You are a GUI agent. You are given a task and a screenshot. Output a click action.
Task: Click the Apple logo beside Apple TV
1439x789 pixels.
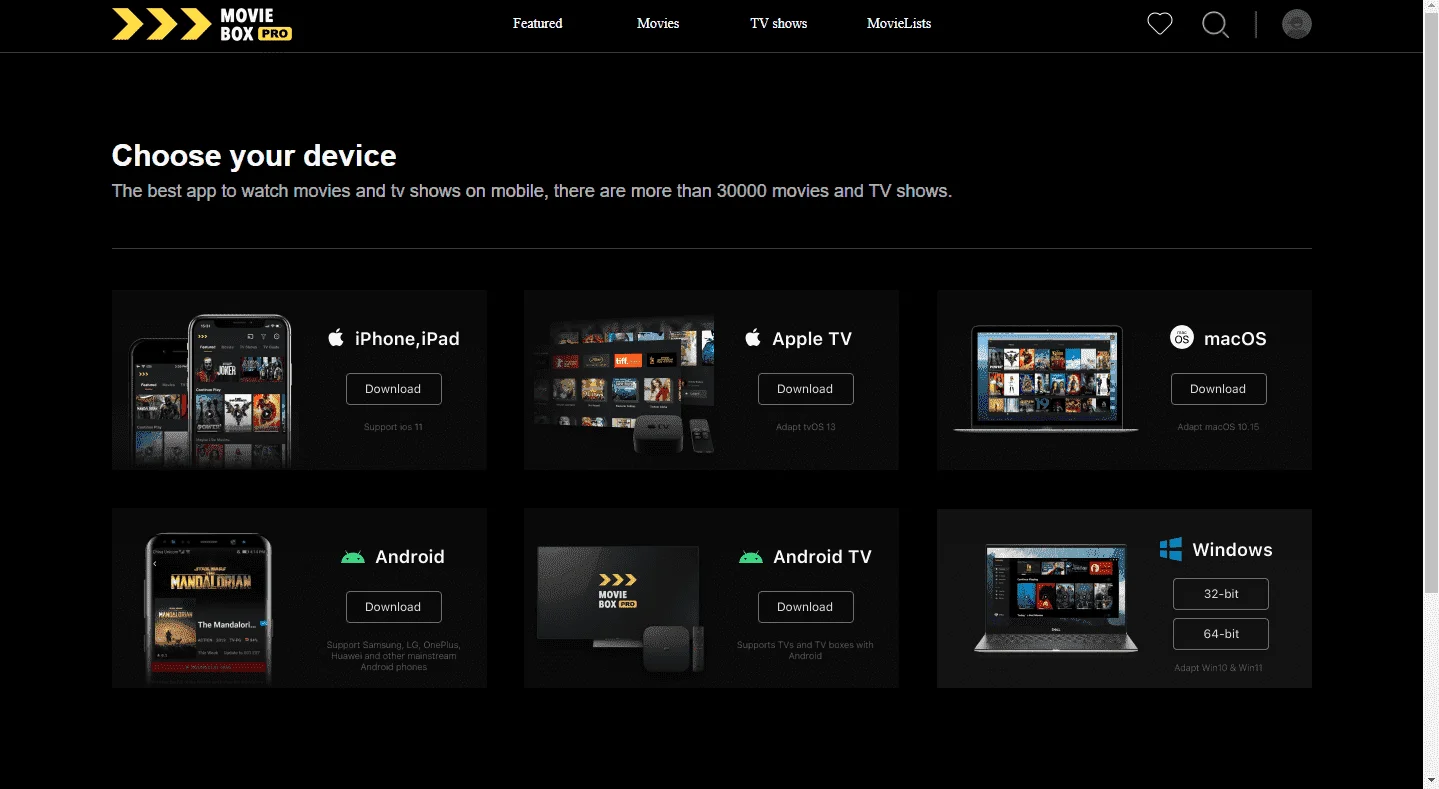753,338
